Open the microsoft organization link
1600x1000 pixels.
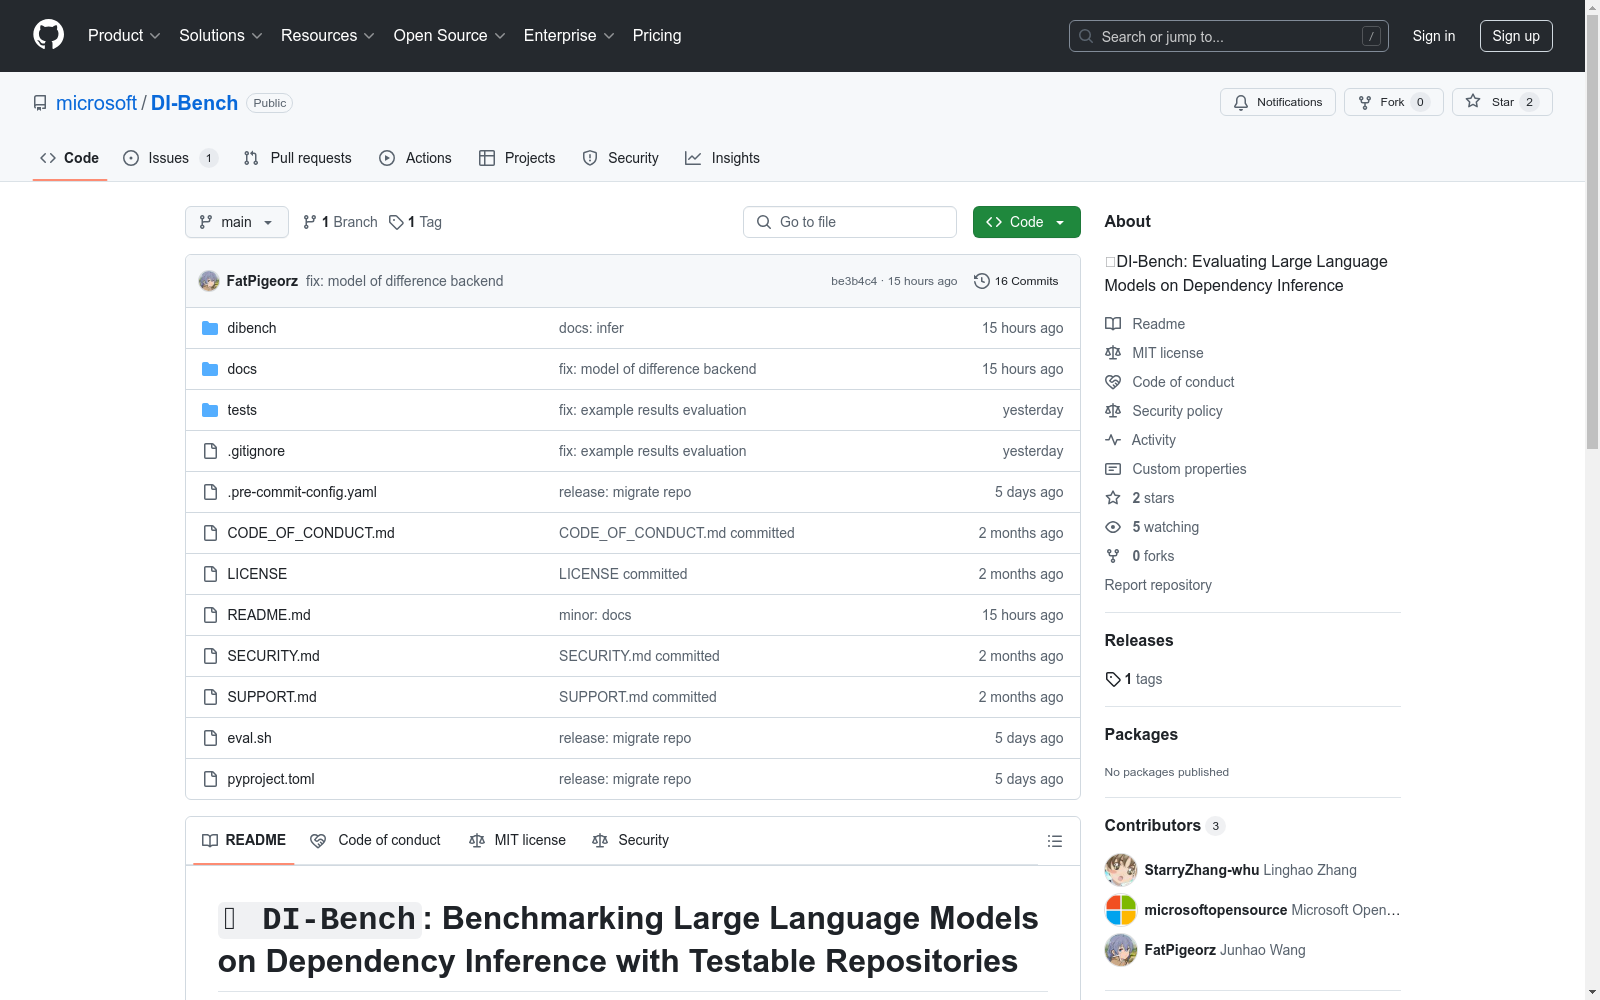coord(96,103)
